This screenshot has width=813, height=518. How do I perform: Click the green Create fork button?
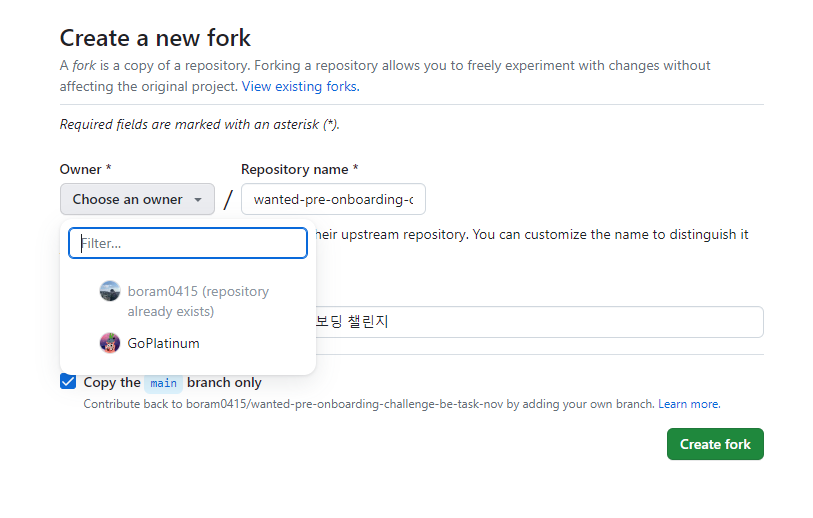point(715,444)
